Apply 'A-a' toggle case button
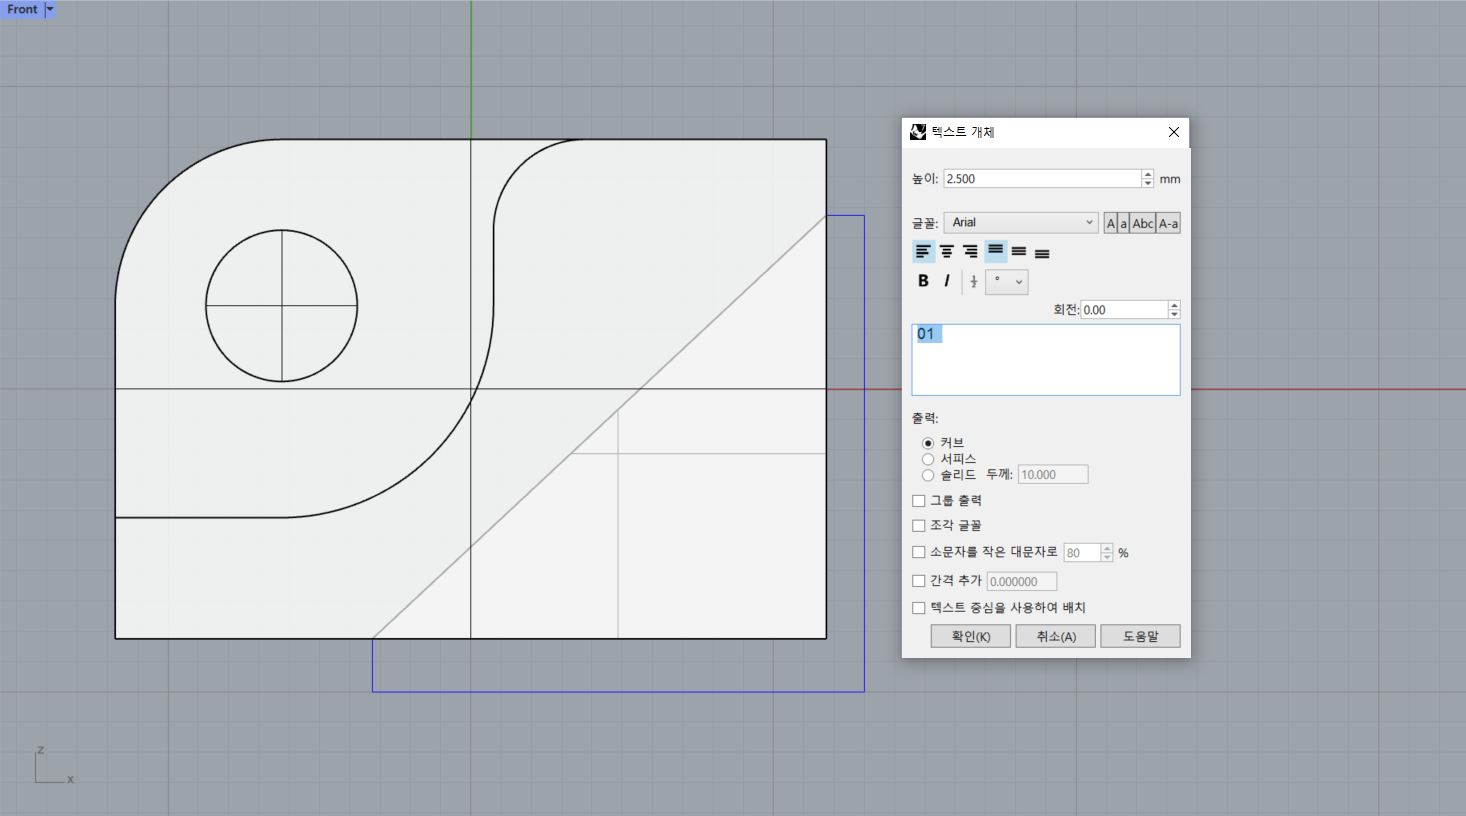The image size is (1466, 816). [1168, 223]
